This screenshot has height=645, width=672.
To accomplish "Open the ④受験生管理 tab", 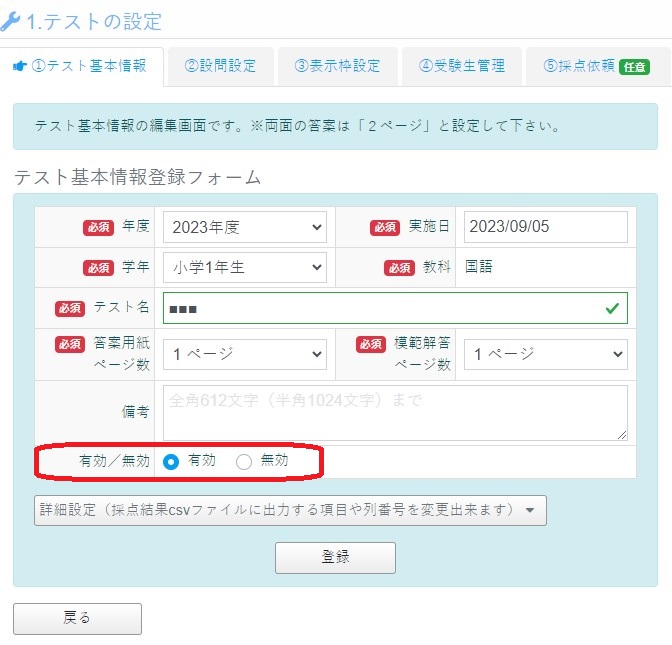I will (462, 67).
